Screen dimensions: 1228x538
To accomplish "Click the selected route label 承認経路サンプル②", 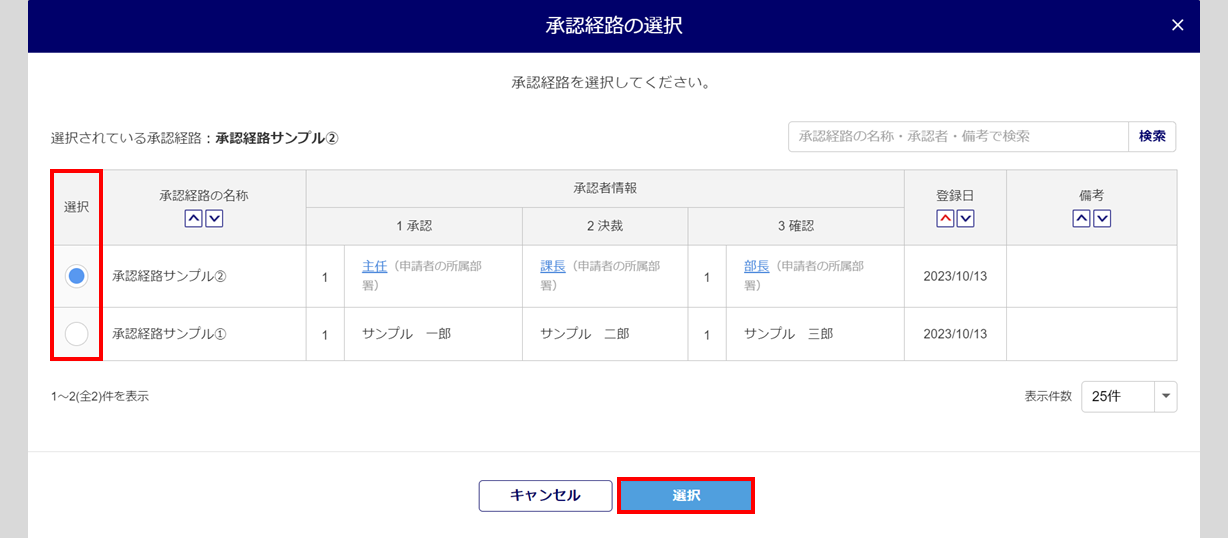I will [x=277, y=137].
